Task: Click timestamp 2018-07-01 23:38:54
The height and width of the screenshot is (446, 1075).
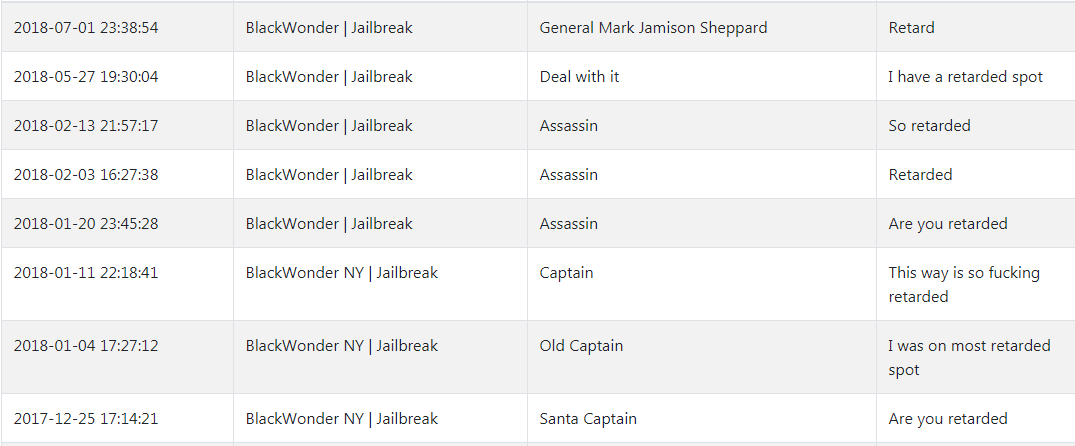Action: click(86, 28)
